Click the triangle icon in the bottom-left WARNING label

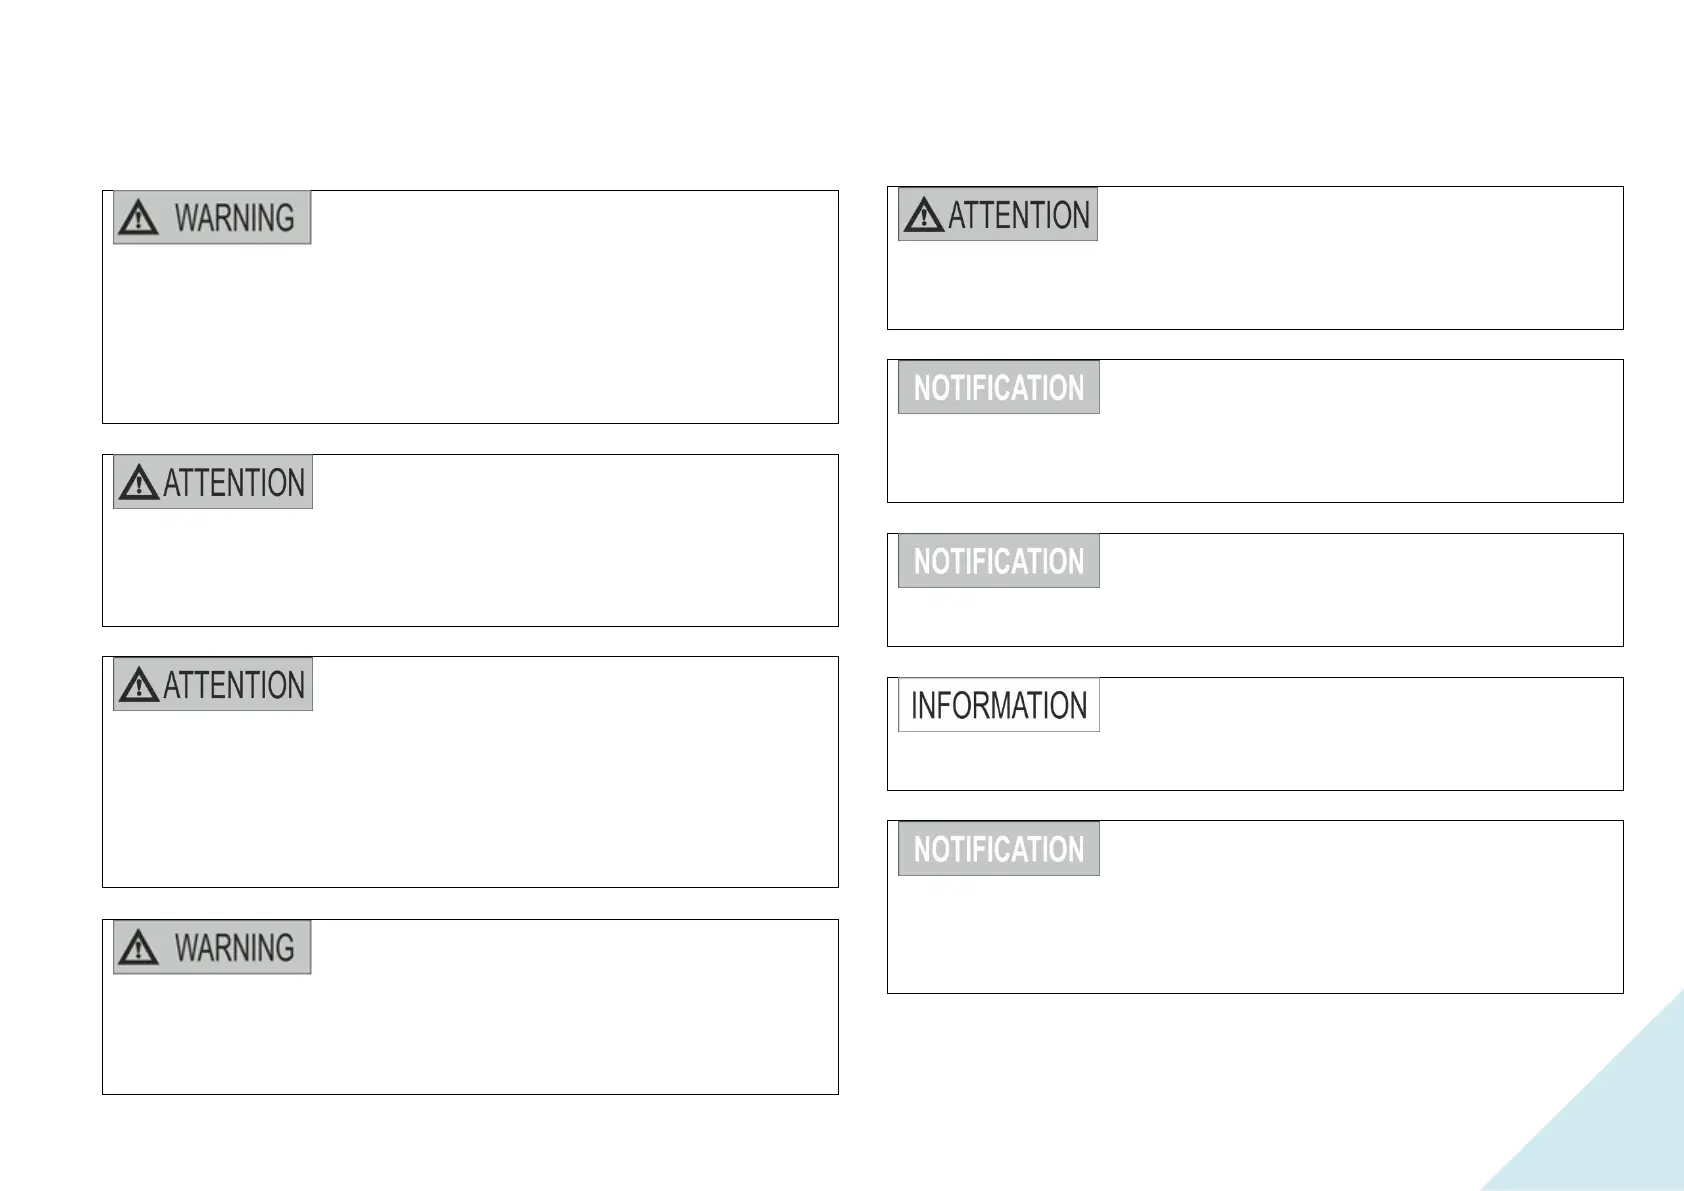[x=138, y=948]
